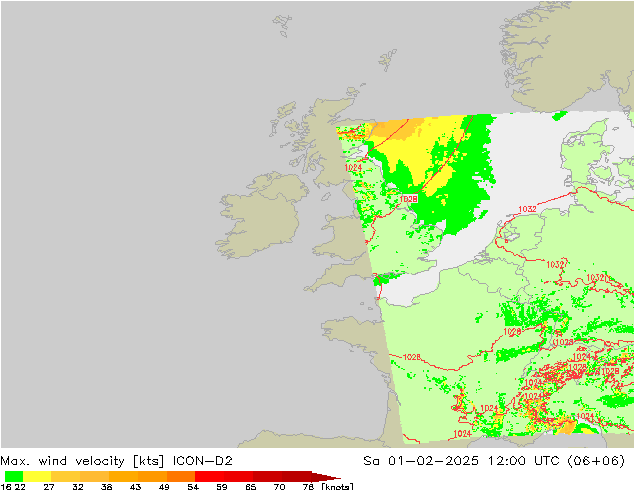Click the legend value '70'
This screenshot has height=490, width=634.
279,486
